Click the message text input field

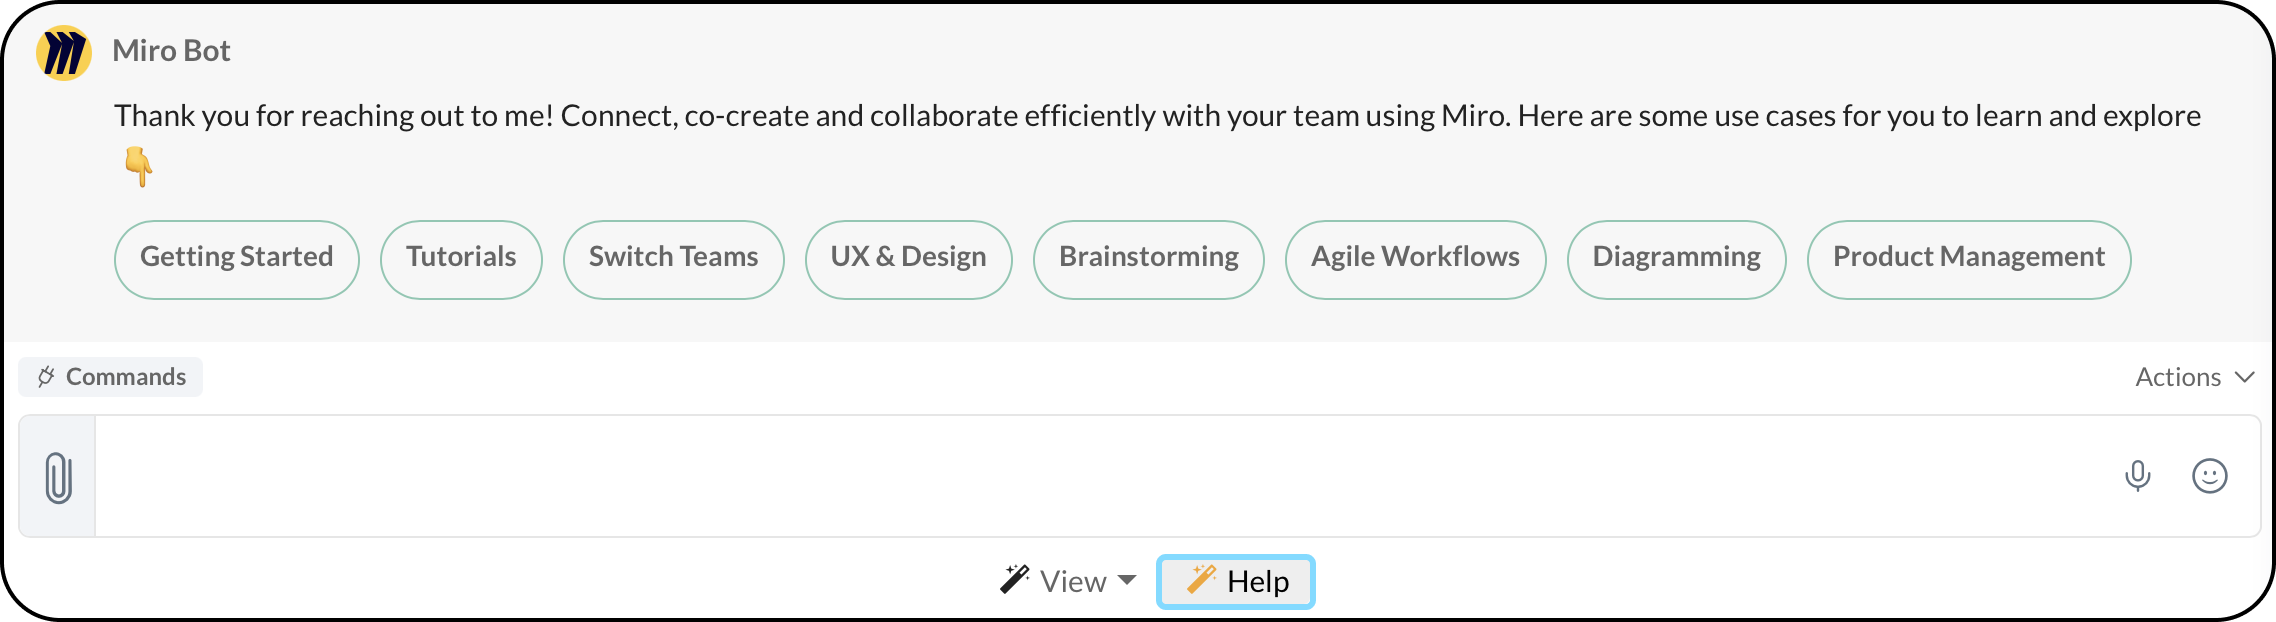pyautogui.click(x=1100, y=476)
